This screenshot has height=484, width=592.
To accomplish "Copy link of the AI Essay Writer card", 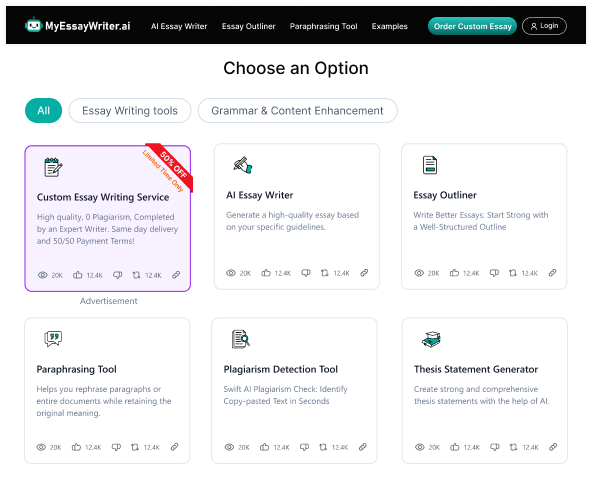I will pyautogui.click(x=364, y=273).
